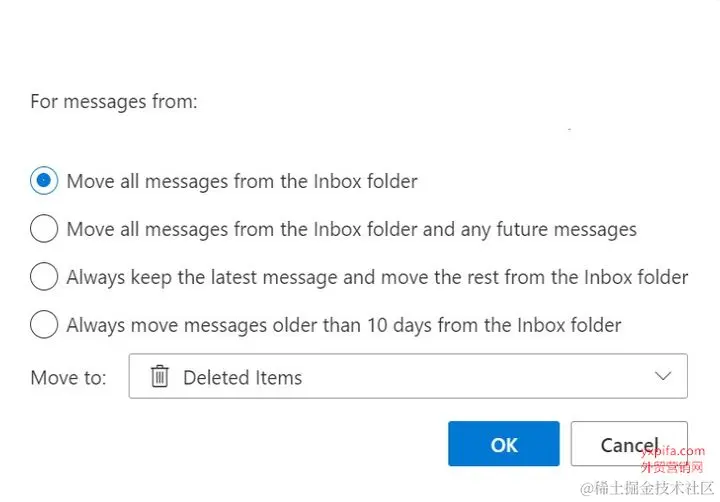Viewport: 720px width, 502px height.
Task: Click the 'For messages from:' heading text
Action: pyautogui.click(x=113, y=102)
